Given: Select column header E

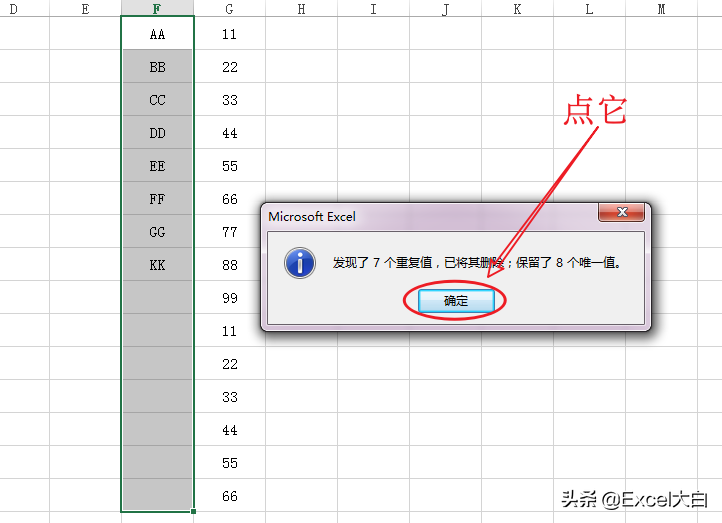Looking at the screenshot, I should coord(86,8).
